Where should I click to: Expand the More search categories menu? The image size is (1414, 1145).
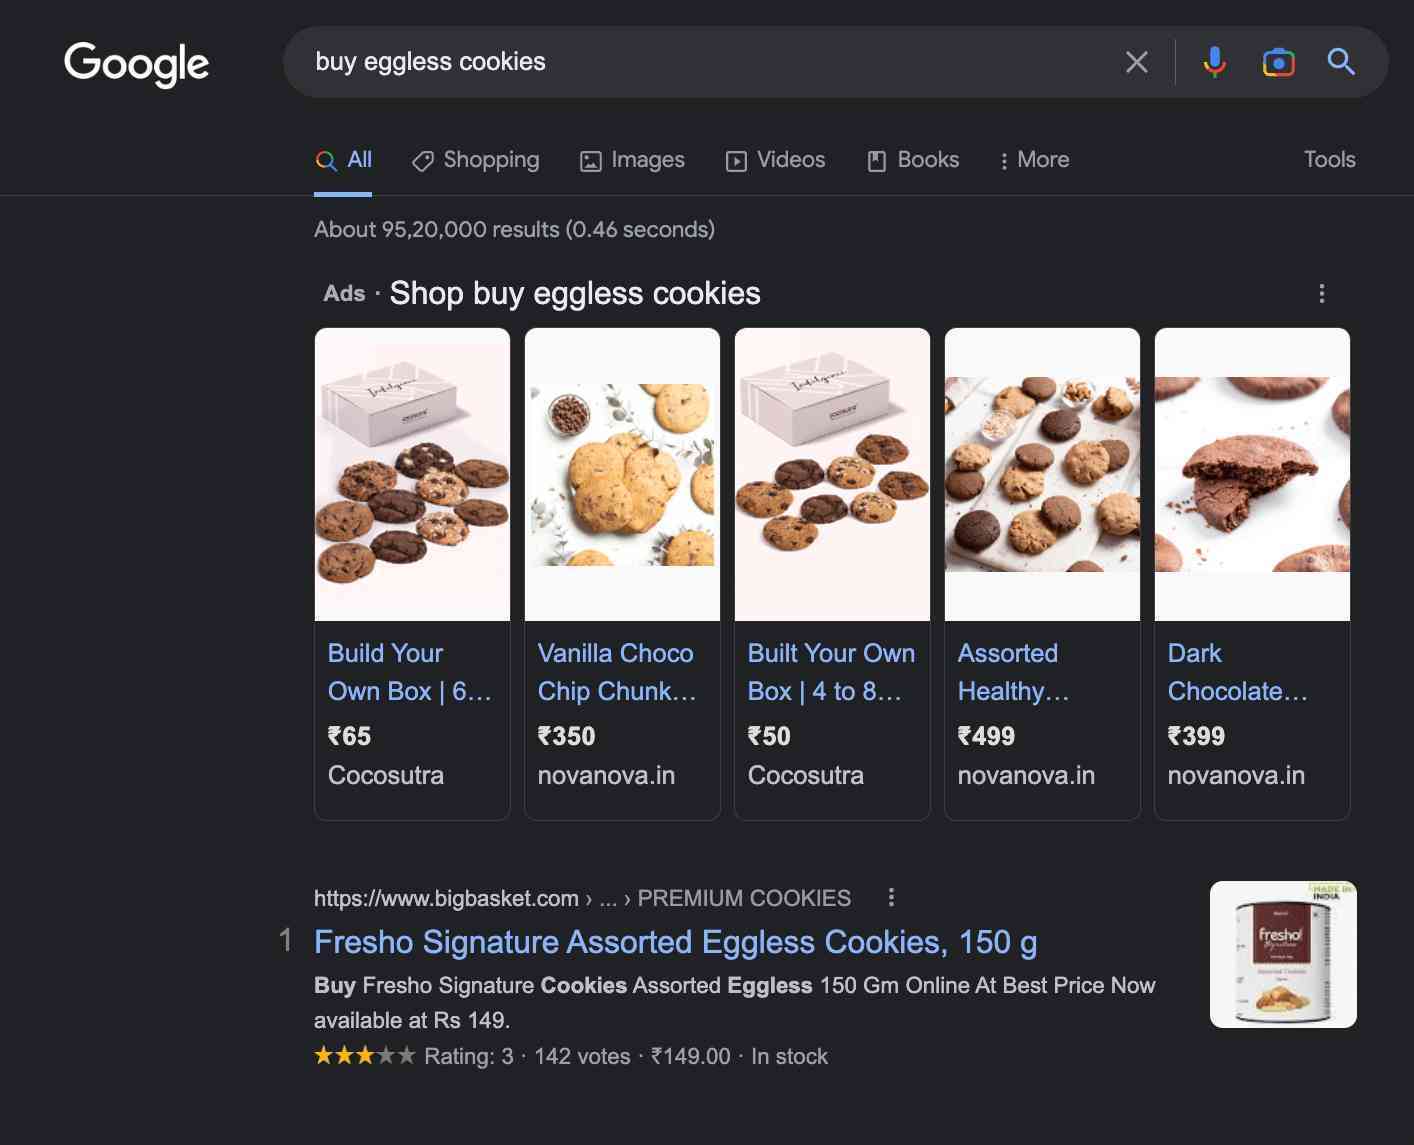(x=1034, y=160)
